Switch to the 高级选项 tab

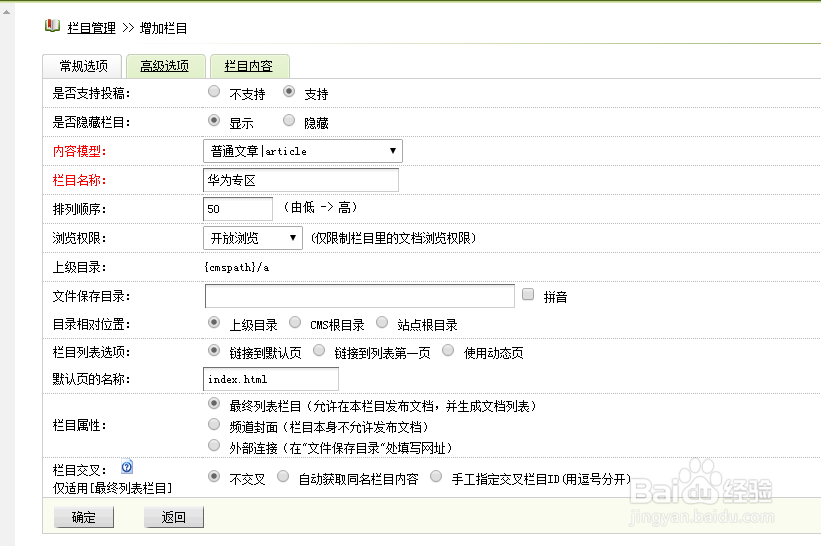[x=164, y=66]
